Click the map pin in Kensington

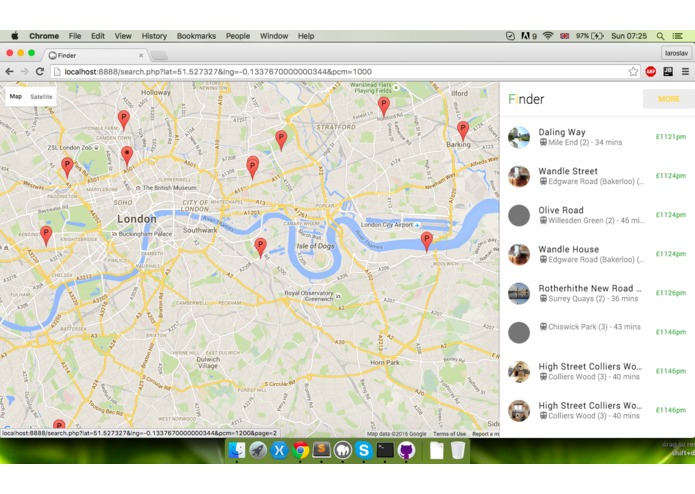[46, 235]
